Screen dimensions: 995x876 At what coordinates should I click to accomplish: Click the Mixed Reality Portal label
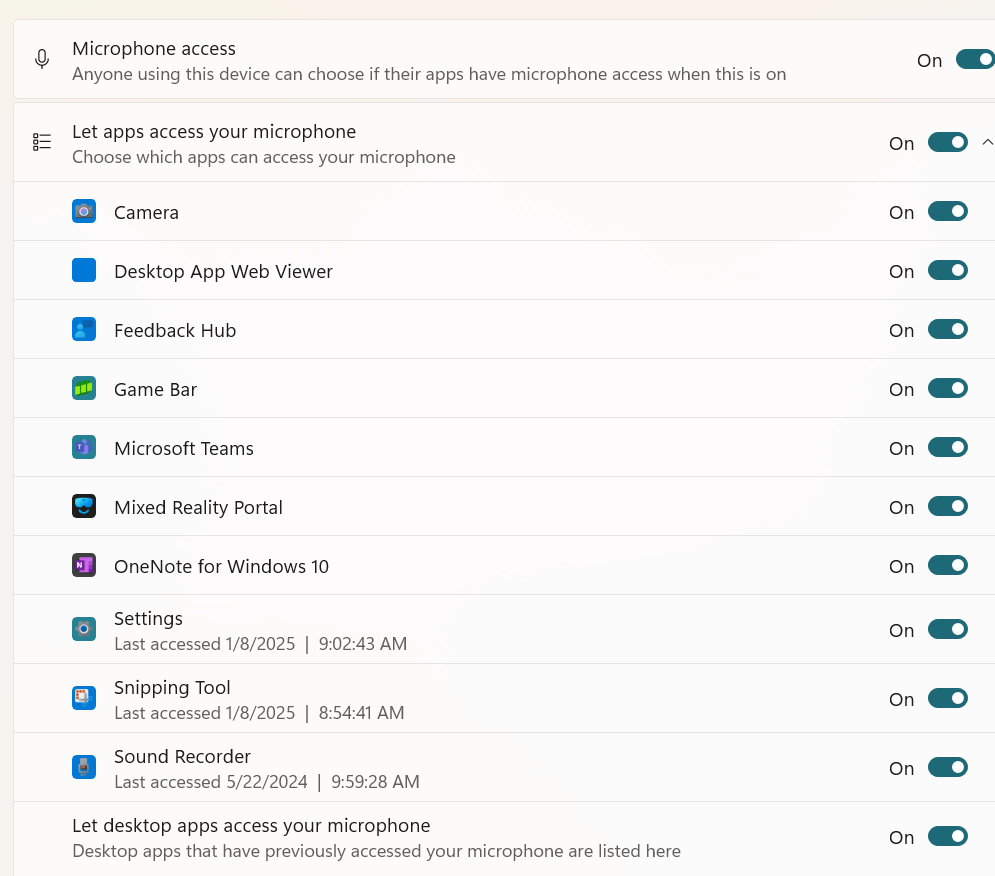pos(199,508)
